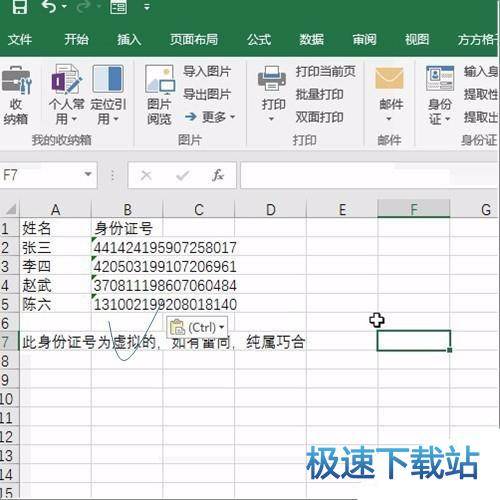The width and height of the screenshot is (500, 500).
Task: Expand the 个人常用 dropdown arrow
Action: [74, 119]
